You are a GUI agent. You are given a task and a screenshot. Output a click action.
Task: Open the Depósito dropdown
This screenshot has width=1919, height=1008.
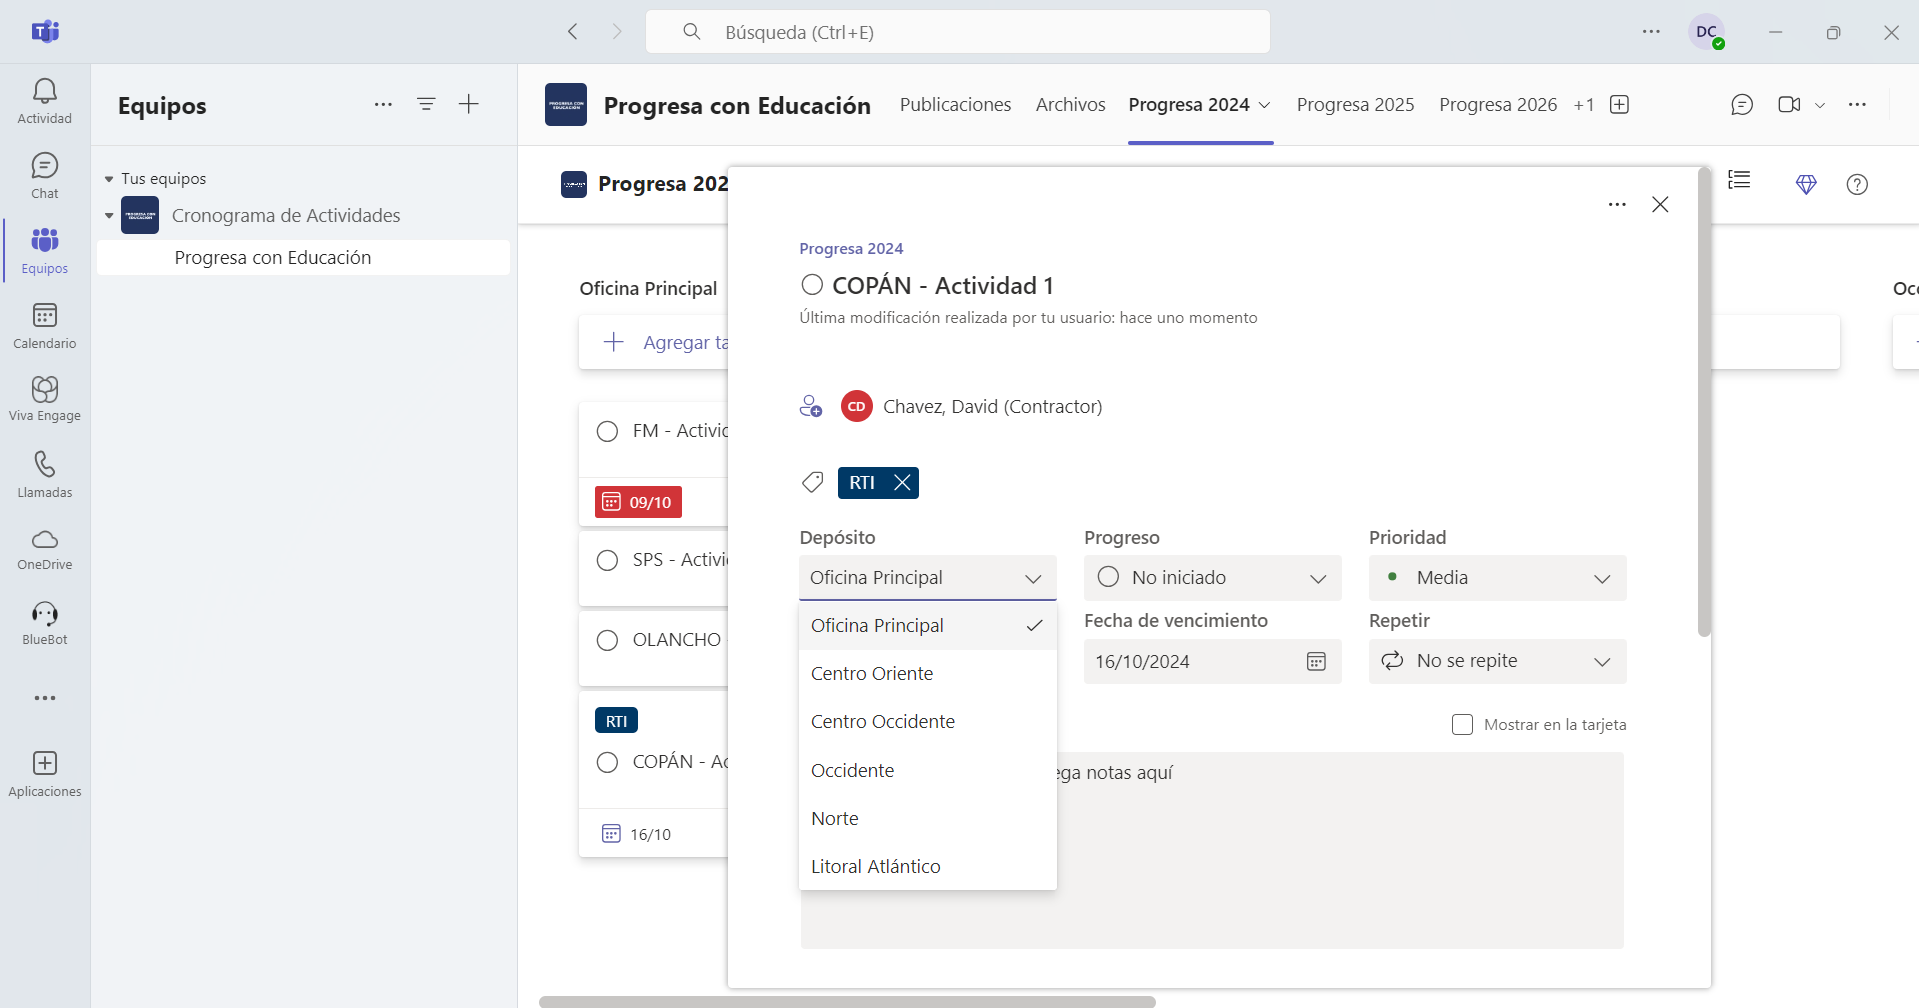[x=927, y=578]
